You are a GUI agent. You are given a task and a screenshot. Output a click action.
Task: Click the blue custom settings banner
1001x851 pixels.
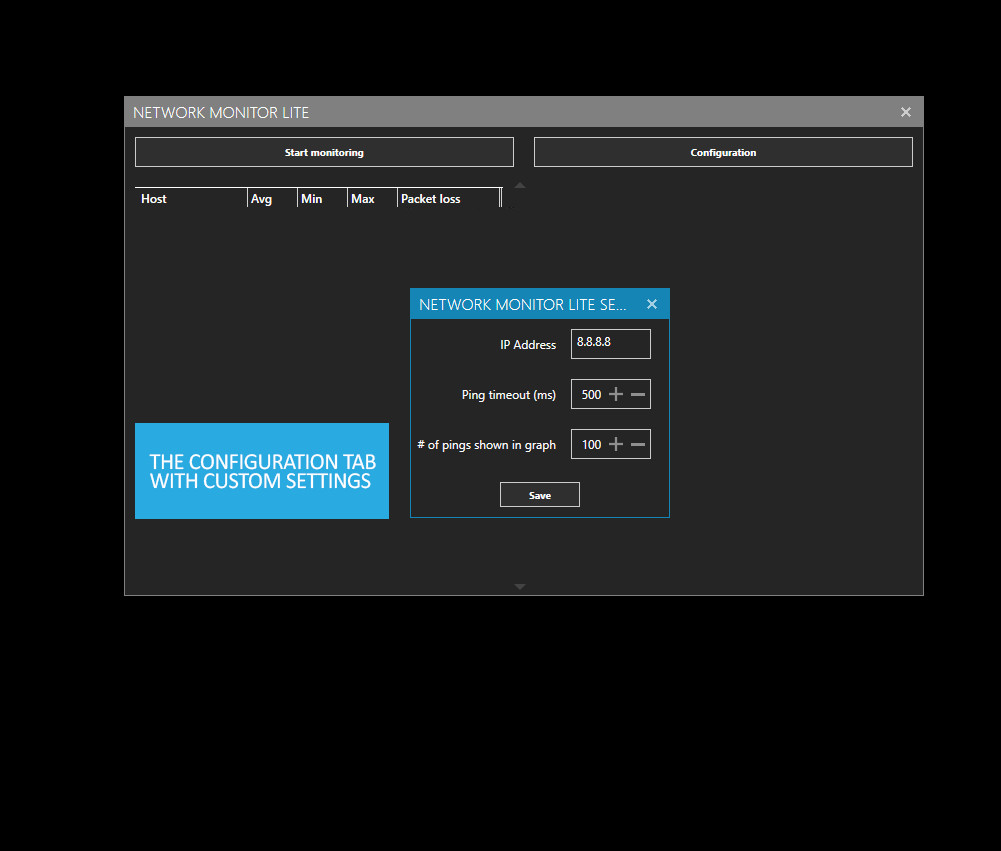click(261, 471)
